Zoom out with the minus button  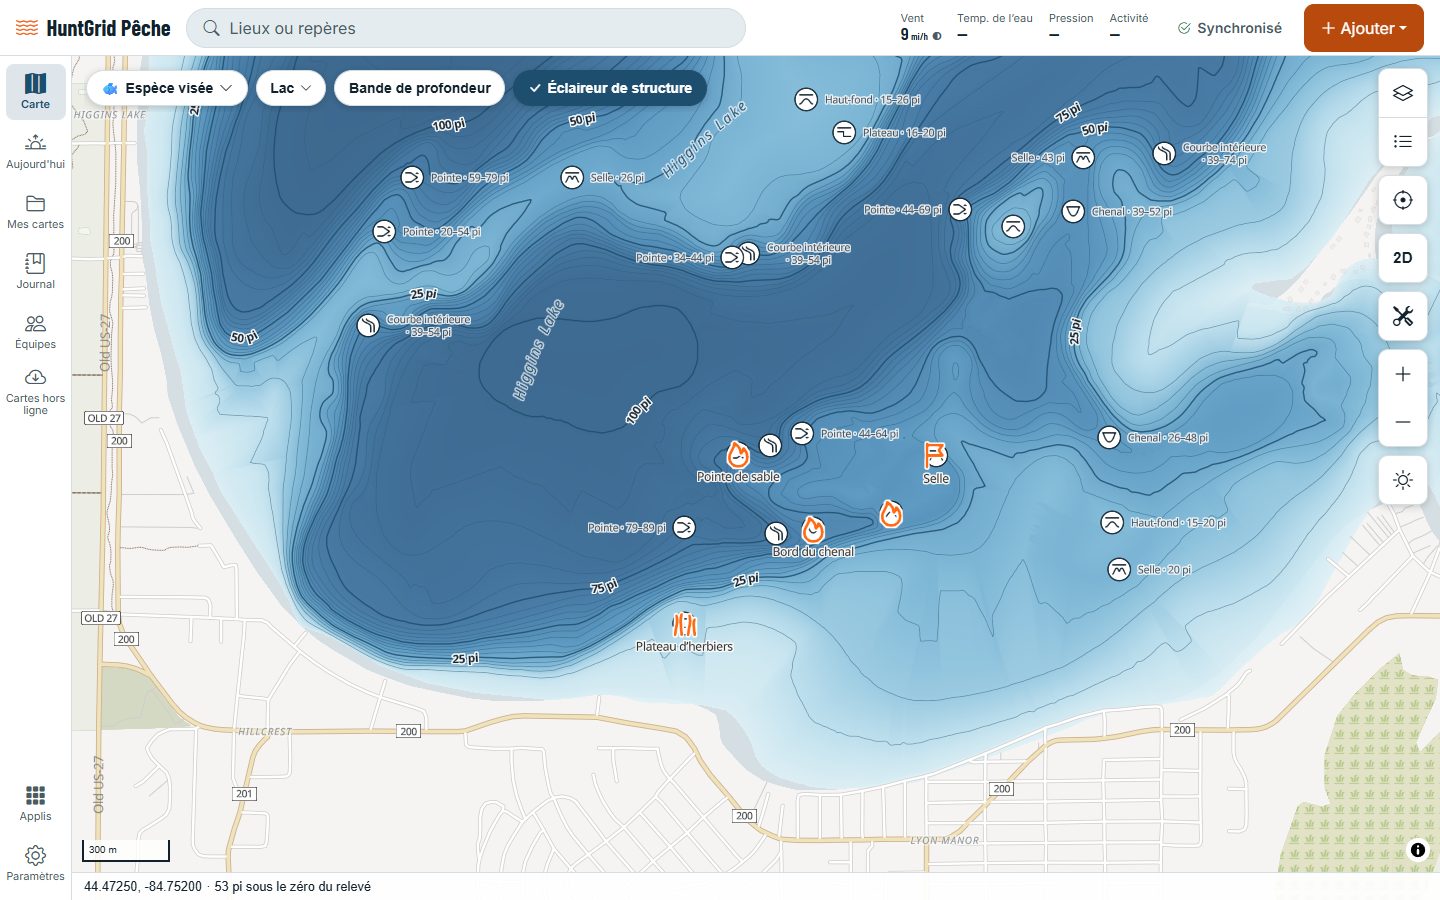click(1403, 422)
